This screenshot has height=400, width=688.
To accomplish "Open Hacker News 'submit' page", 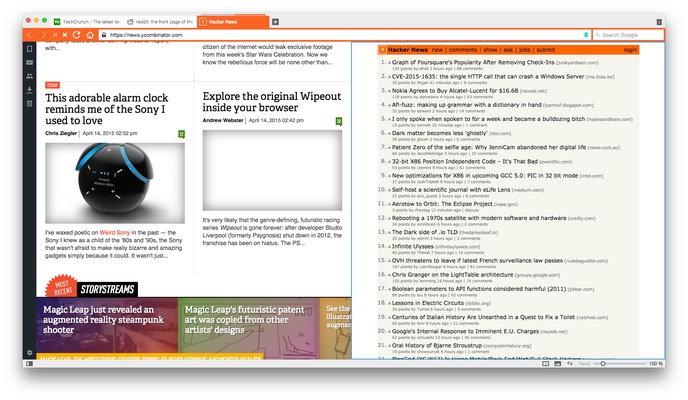I will pos(545,50).
